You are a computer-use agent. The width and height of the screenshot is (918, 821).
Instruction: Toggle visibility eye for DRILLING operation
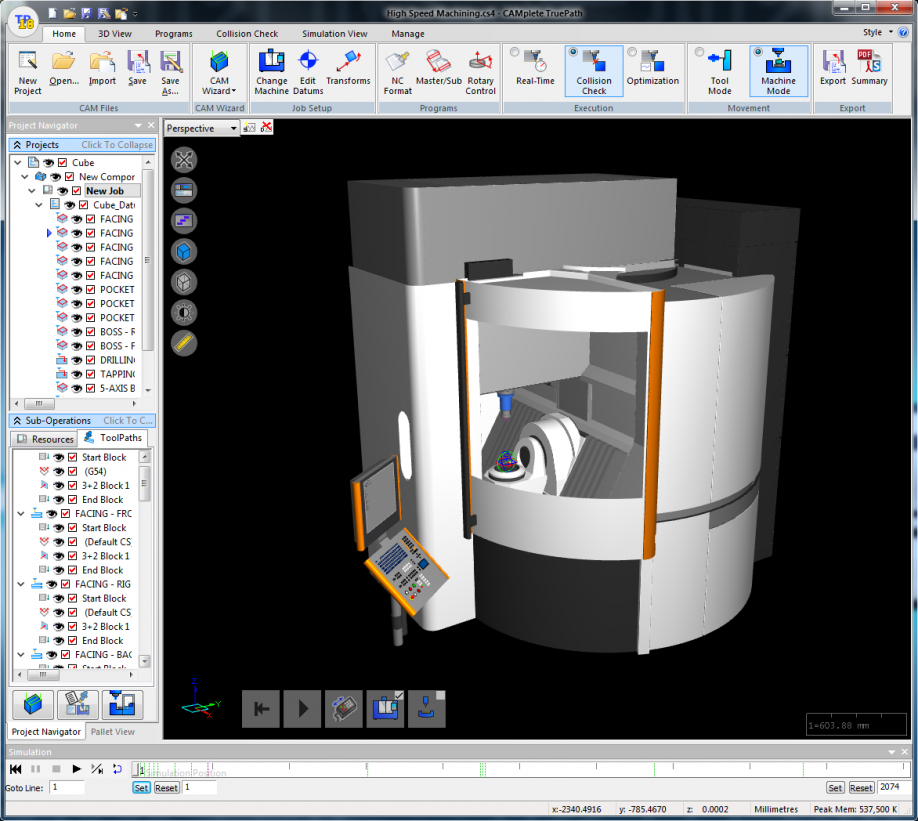[77, 360]
